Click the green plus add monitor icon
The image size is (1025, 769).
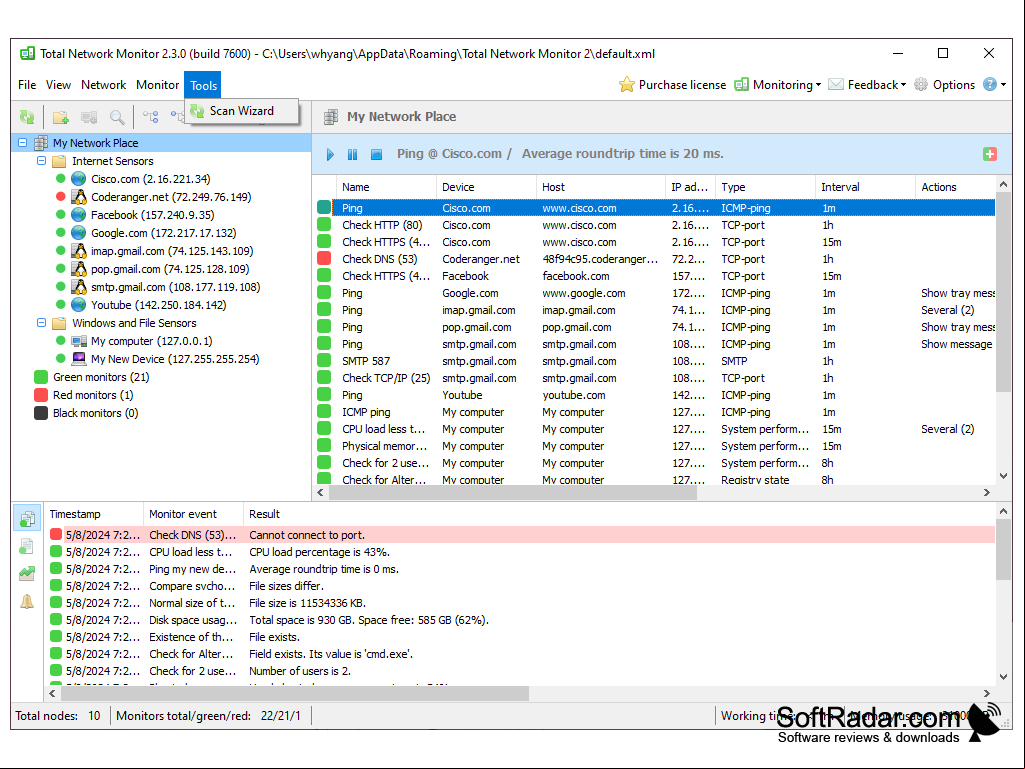[990, 154]
